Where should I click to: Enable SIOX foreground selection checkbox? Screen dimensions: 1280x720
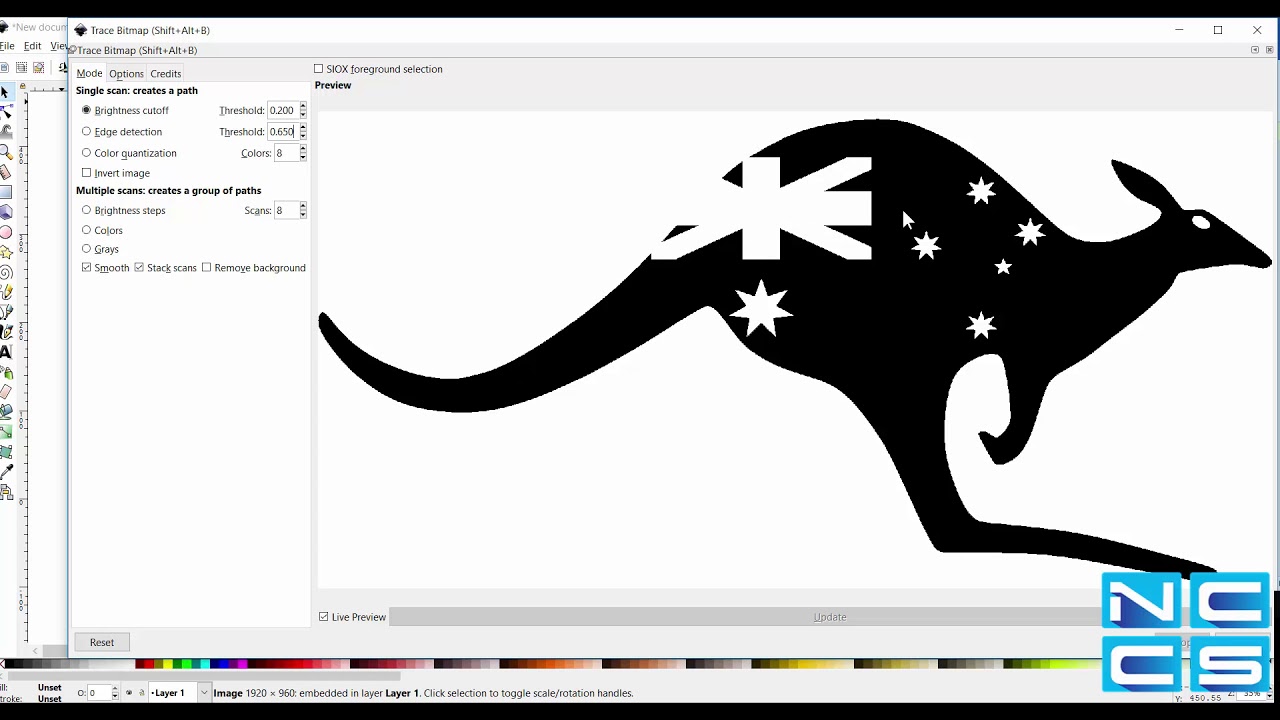318,69
